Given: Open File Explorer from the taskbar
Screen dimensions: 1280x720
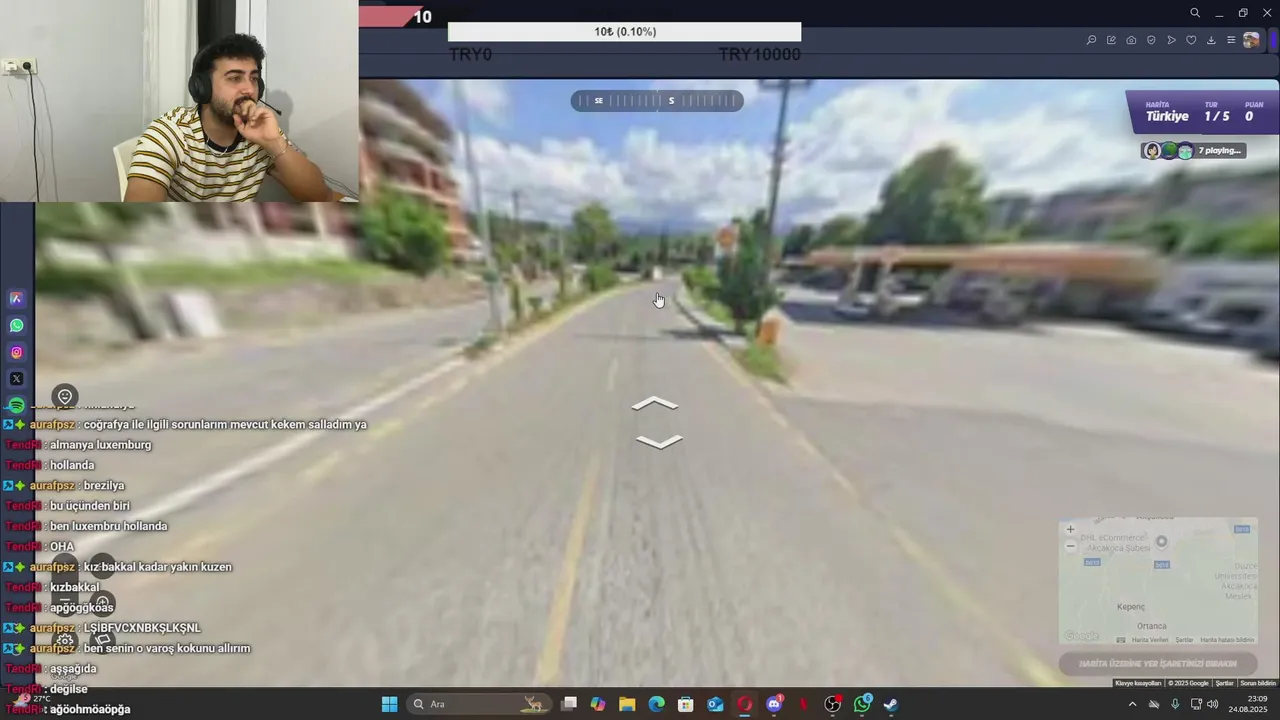Looking at the screenshot, I should pos(627,704).
